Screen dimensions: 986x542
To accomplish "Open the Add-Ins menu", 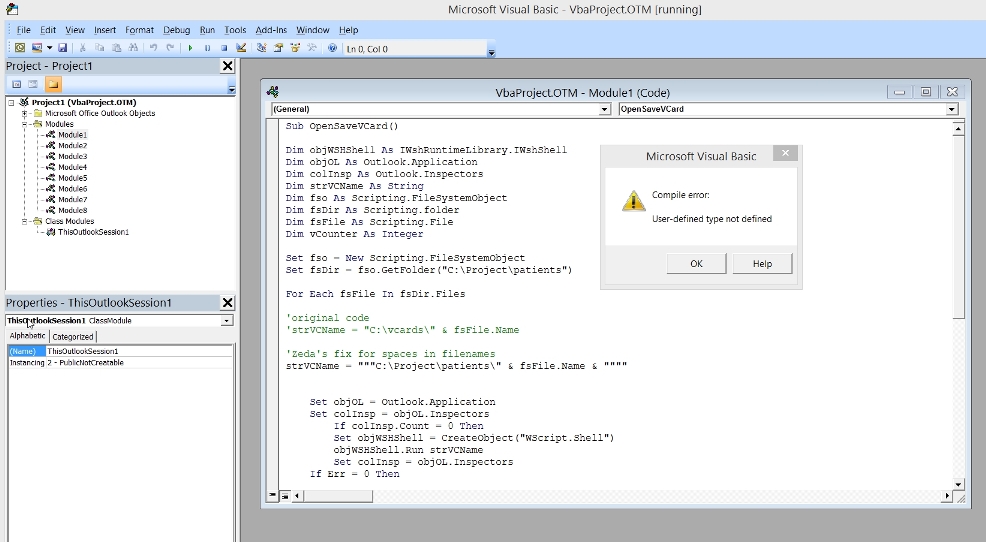I will (271, 30).
